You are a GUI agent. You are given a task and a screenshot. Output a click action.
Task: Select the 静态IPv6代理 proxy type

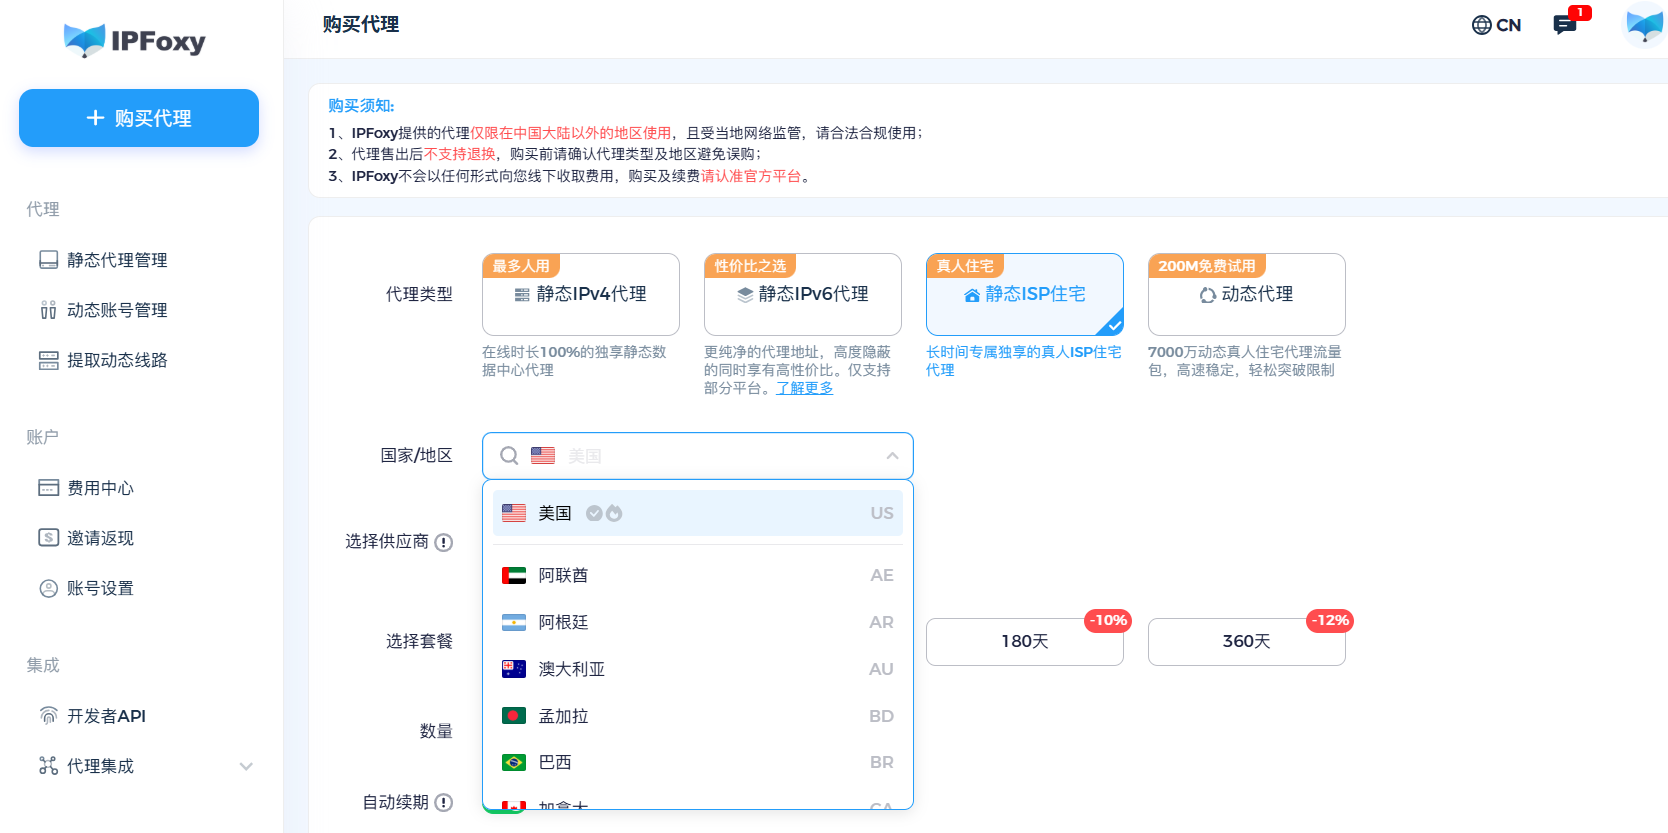(802, 294)
